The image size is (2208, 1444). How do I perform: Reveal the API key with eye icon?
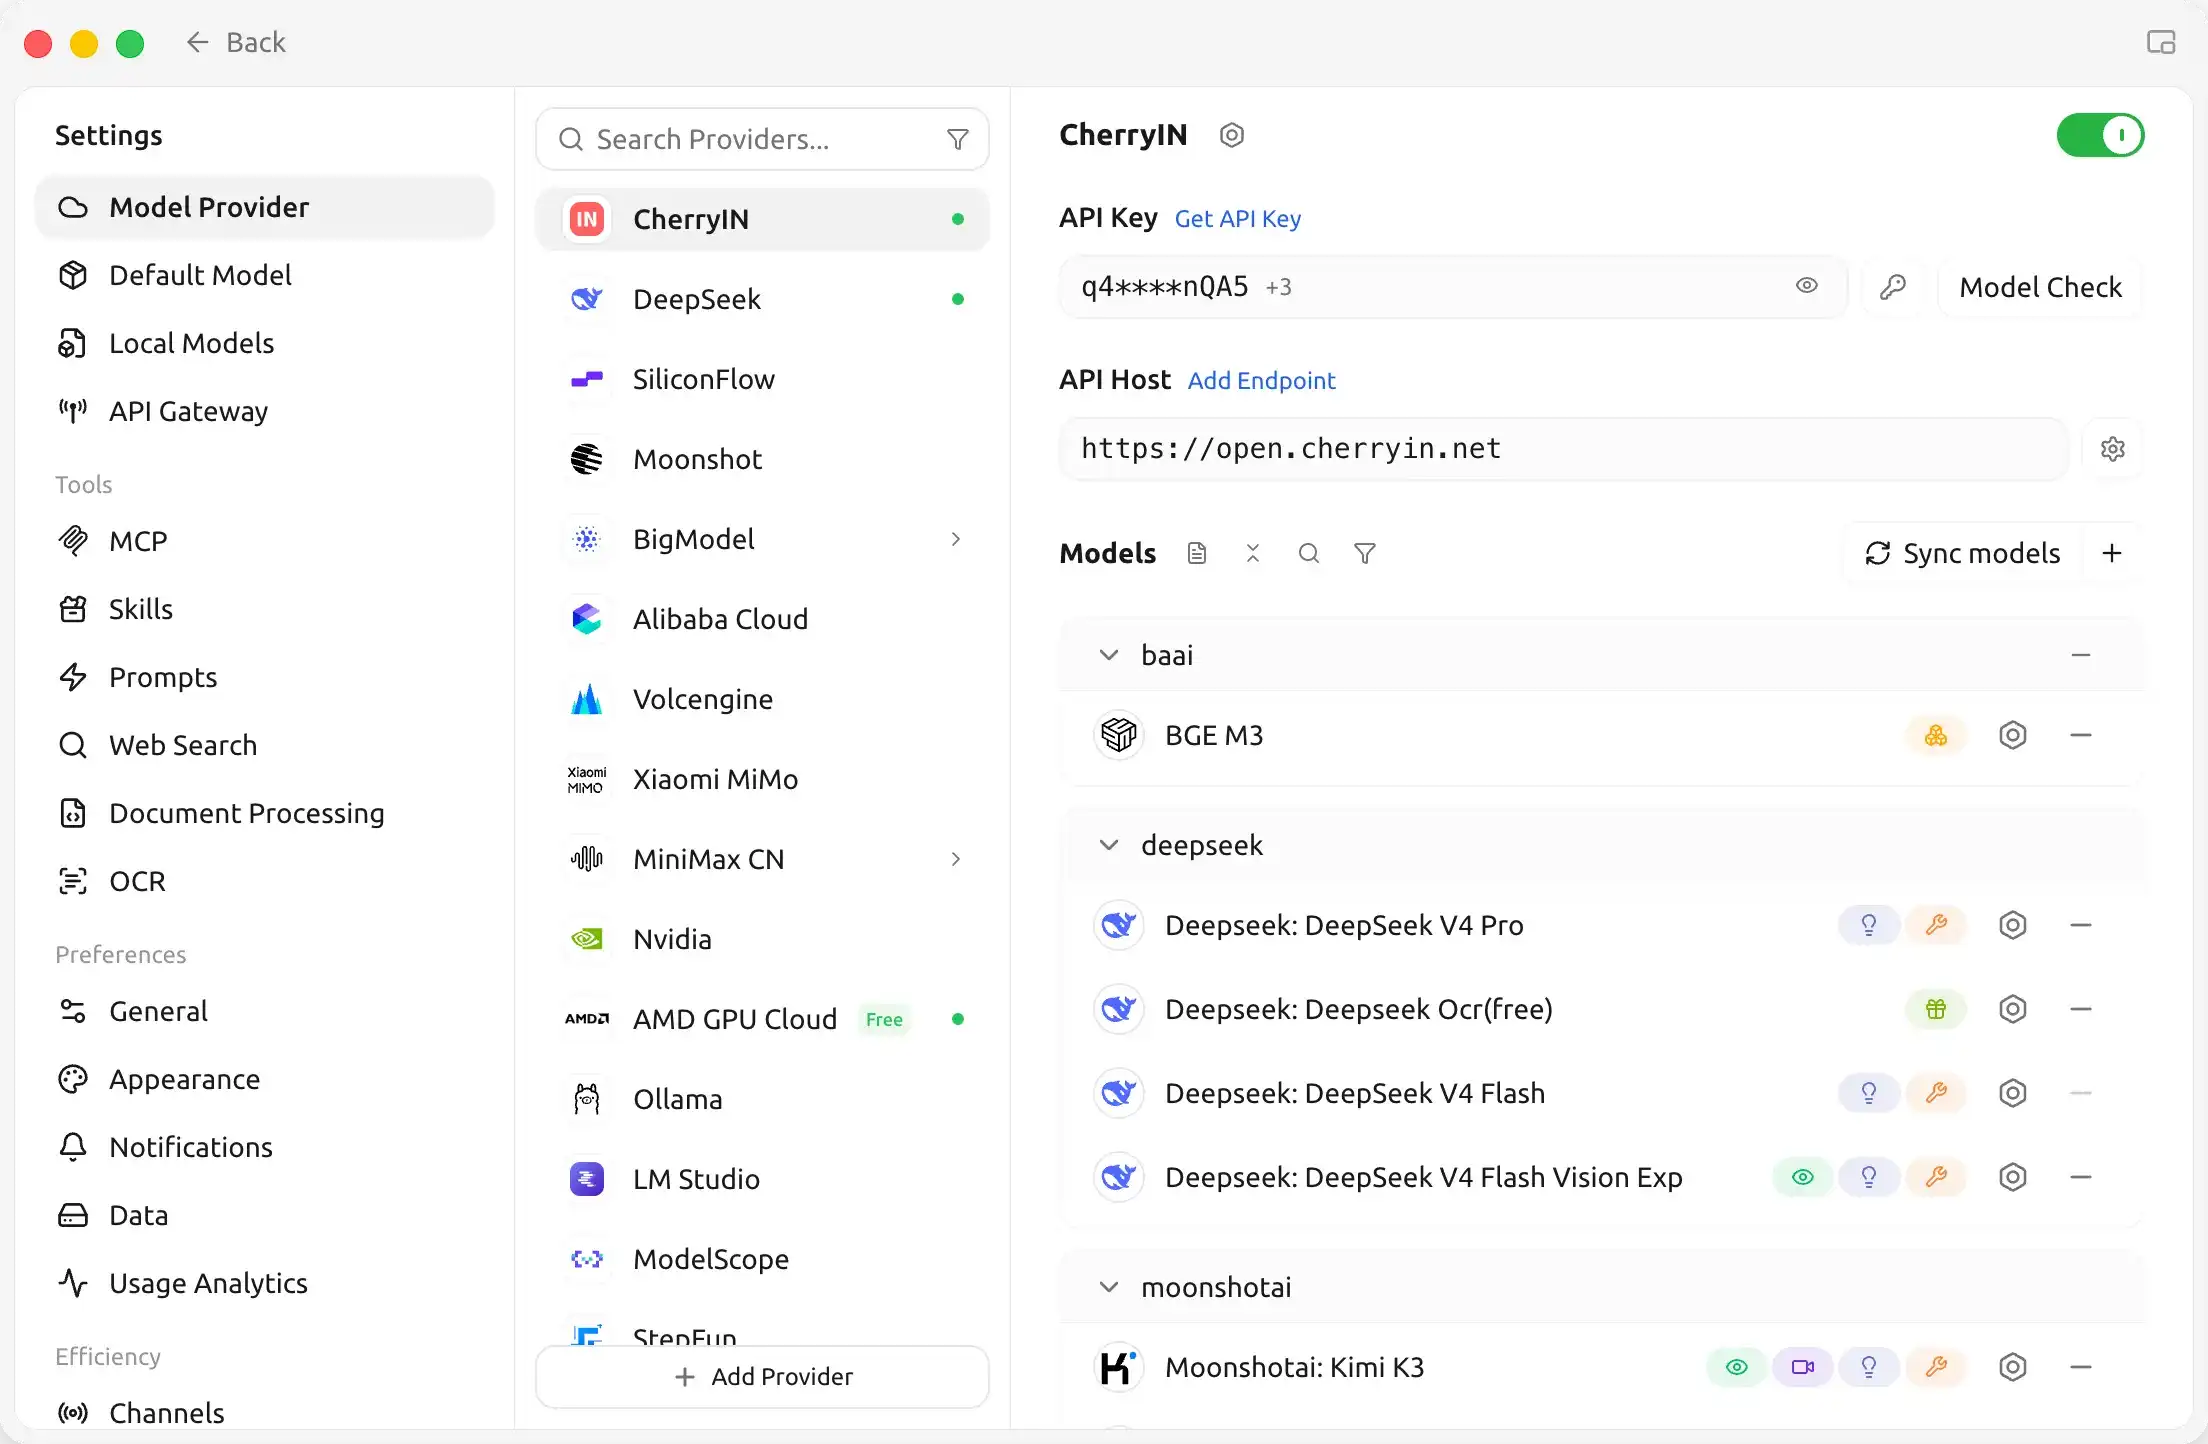pyautogui.click(x=1806, y=286)
